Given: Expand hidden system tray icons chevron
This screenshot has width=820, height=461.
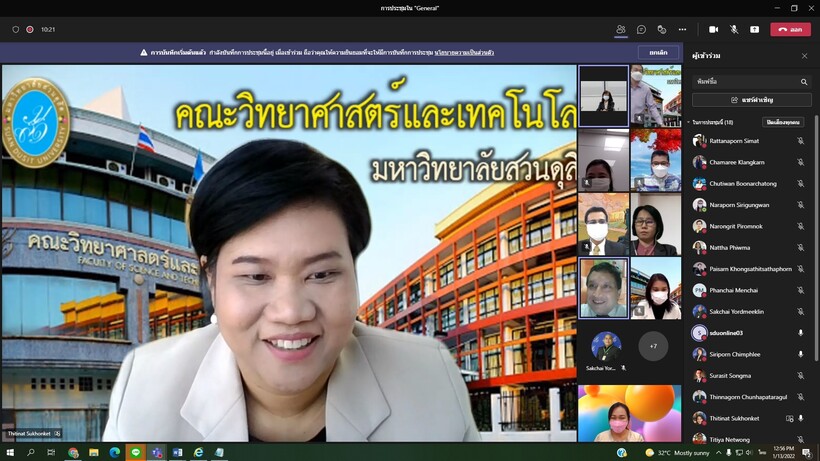Looking at the screenshot, I should 719,453.
